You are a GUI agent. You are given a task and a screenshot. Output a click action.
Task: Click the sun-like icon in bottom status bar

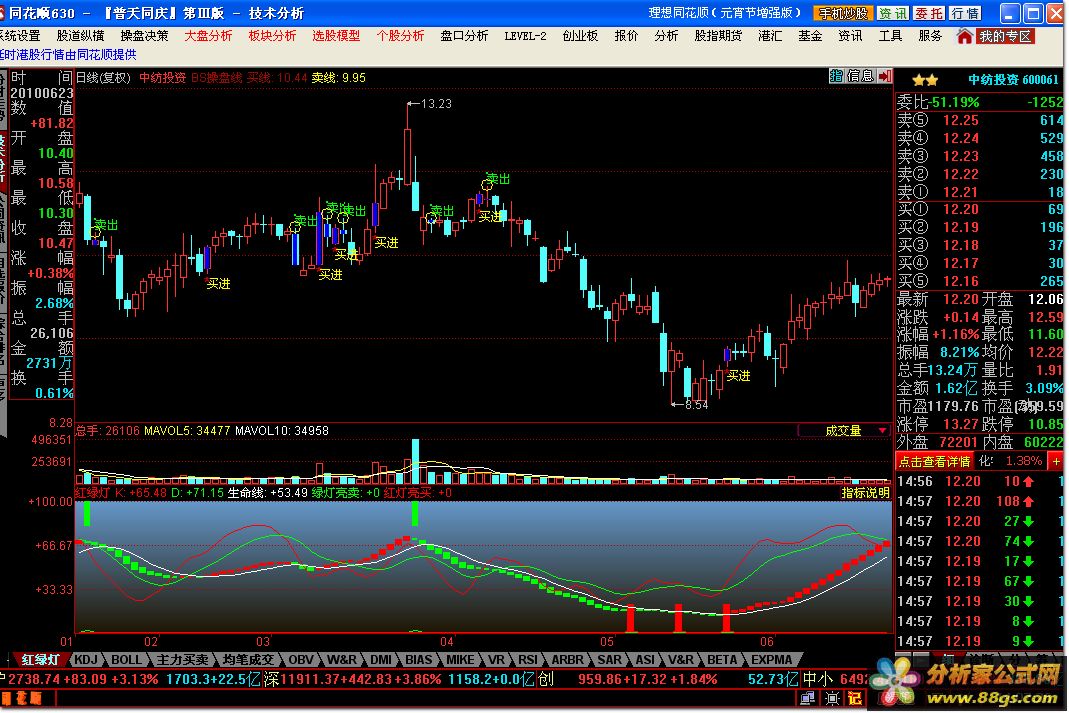[832, 698]
